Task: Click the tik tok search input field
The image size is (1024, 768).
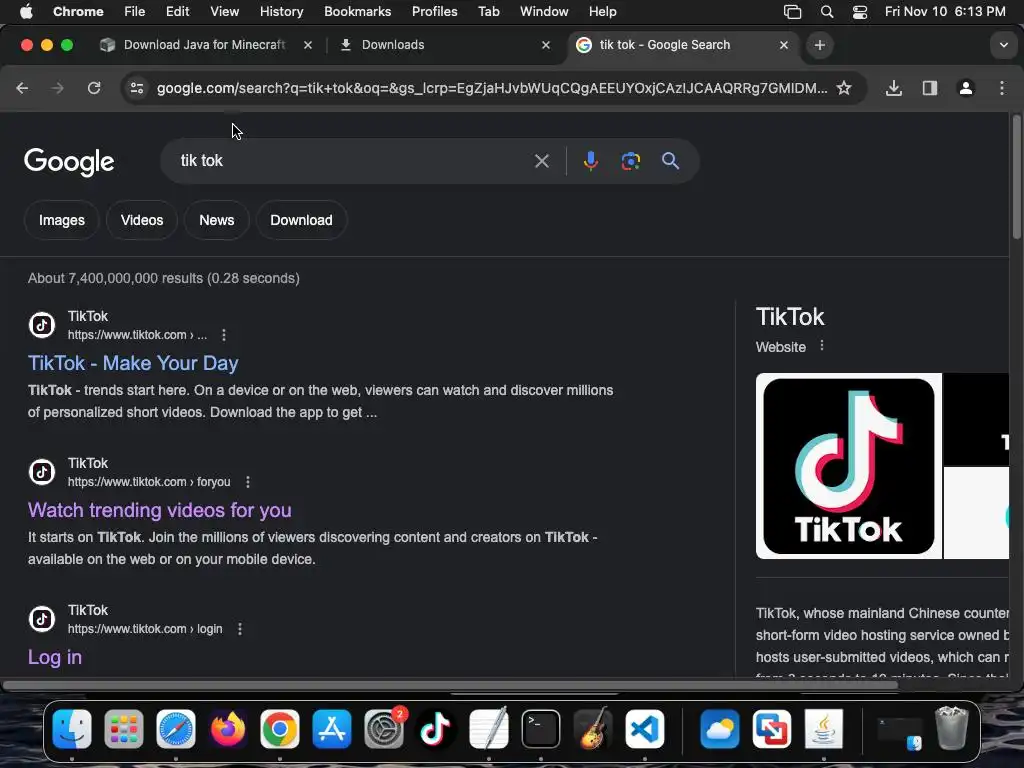Action: (353, 161)
